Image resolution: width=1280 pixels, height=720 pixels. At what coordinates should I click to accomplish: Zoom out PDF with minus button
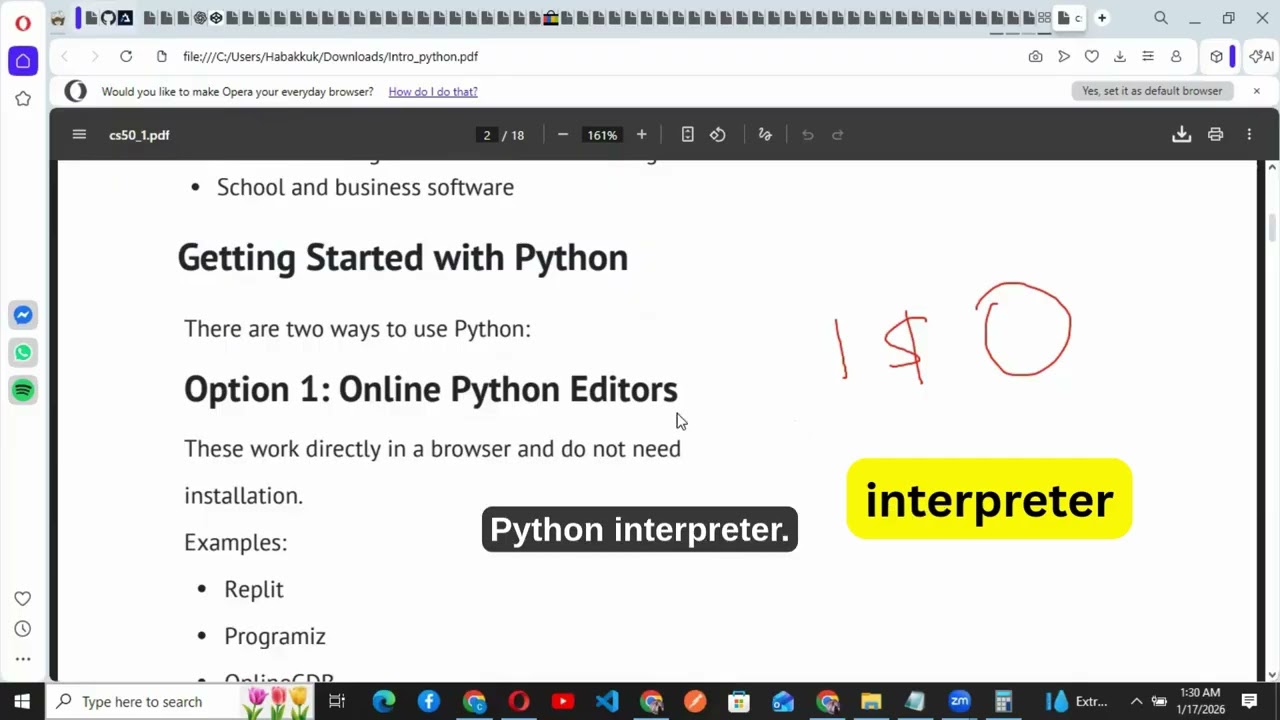563,135
